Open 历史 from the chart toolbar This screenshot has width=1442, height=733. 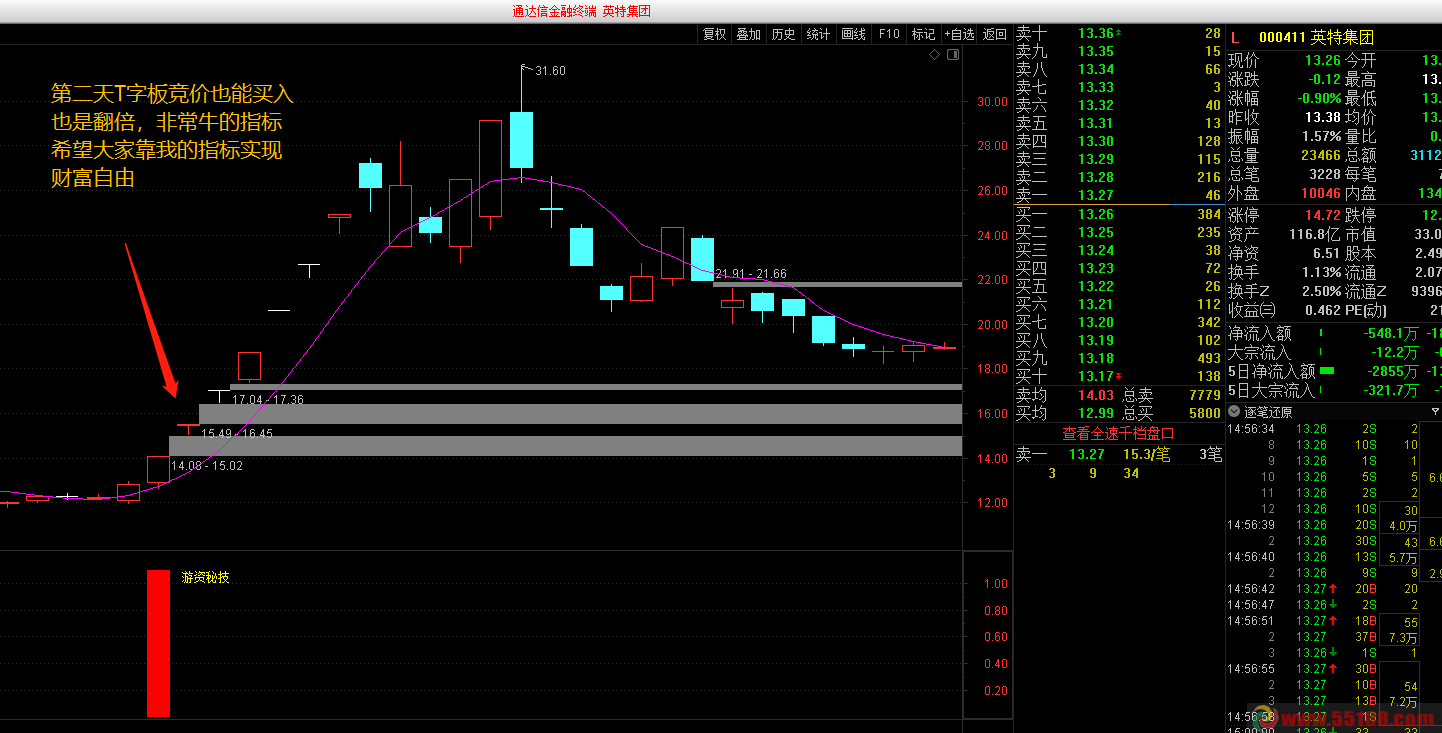pyautogui.click(x=783, y=34)
